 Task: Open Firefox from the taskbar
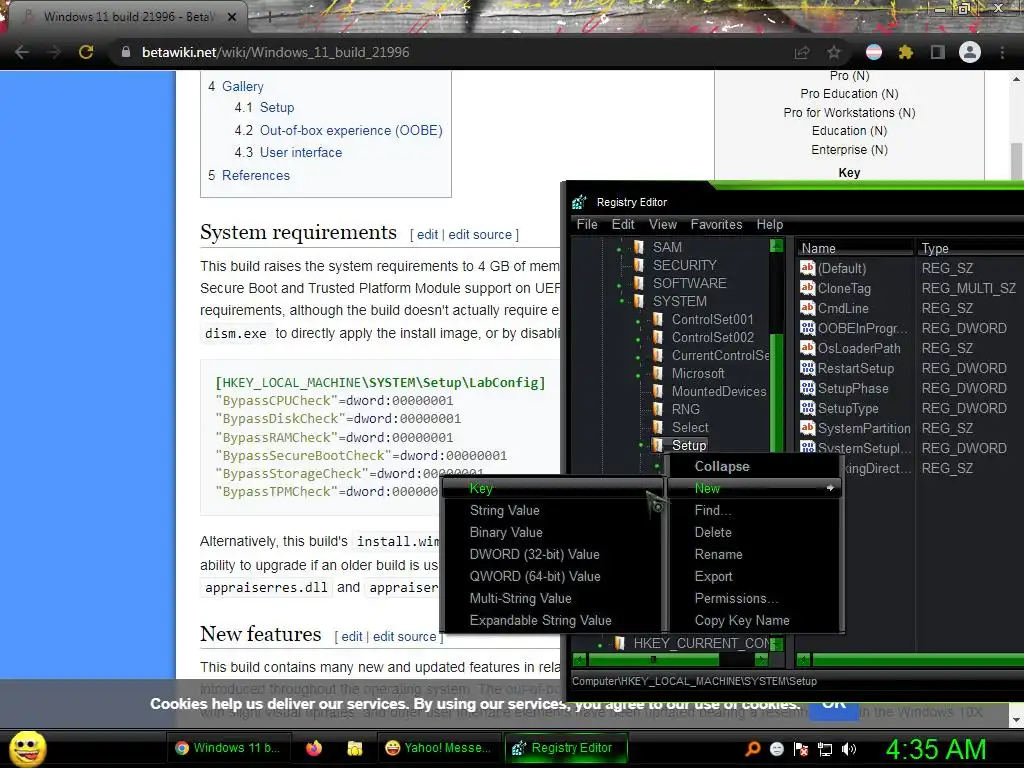click(314, 748)
